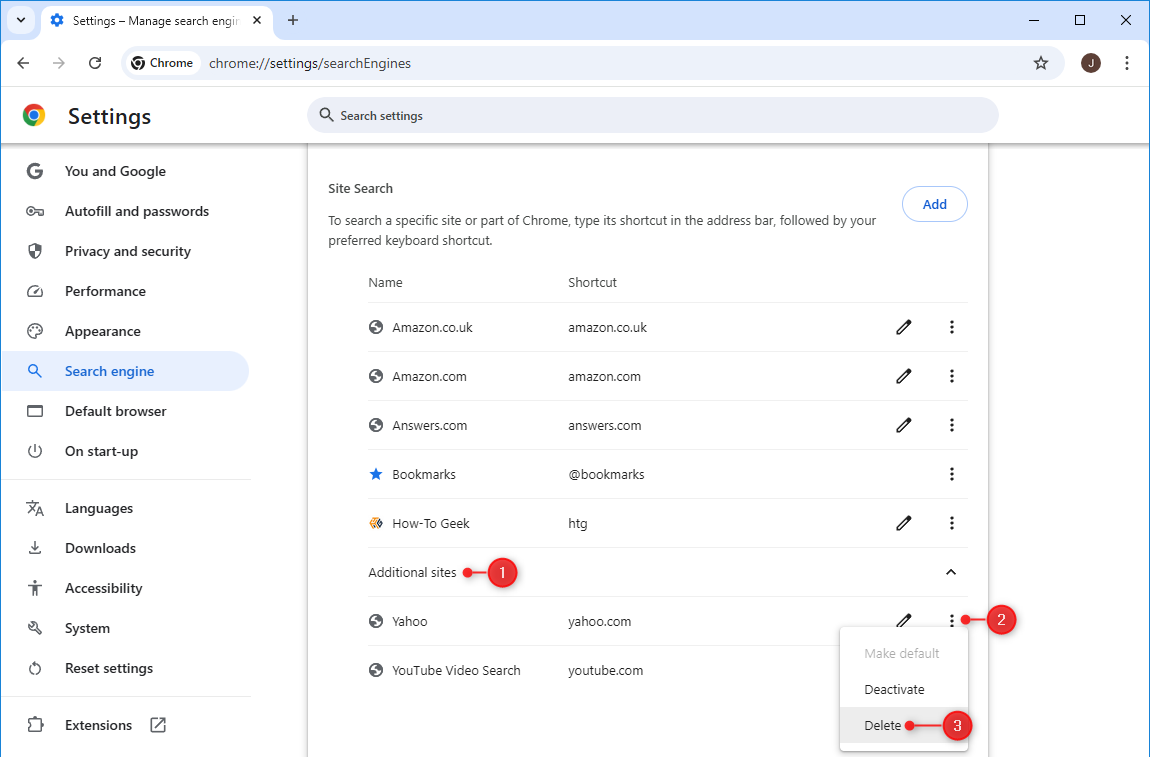
Task: Click the Search settings field
Action: click(x=650, y=115)
